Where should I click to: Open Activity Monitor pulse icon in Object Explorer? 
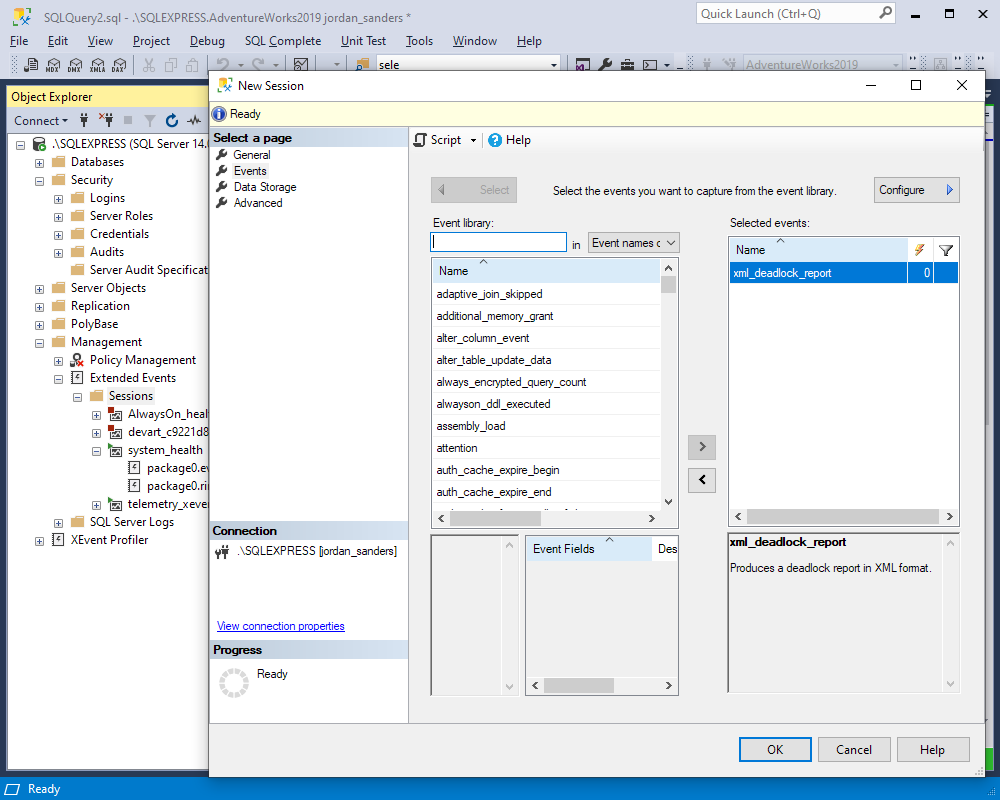tap(194, 120)
